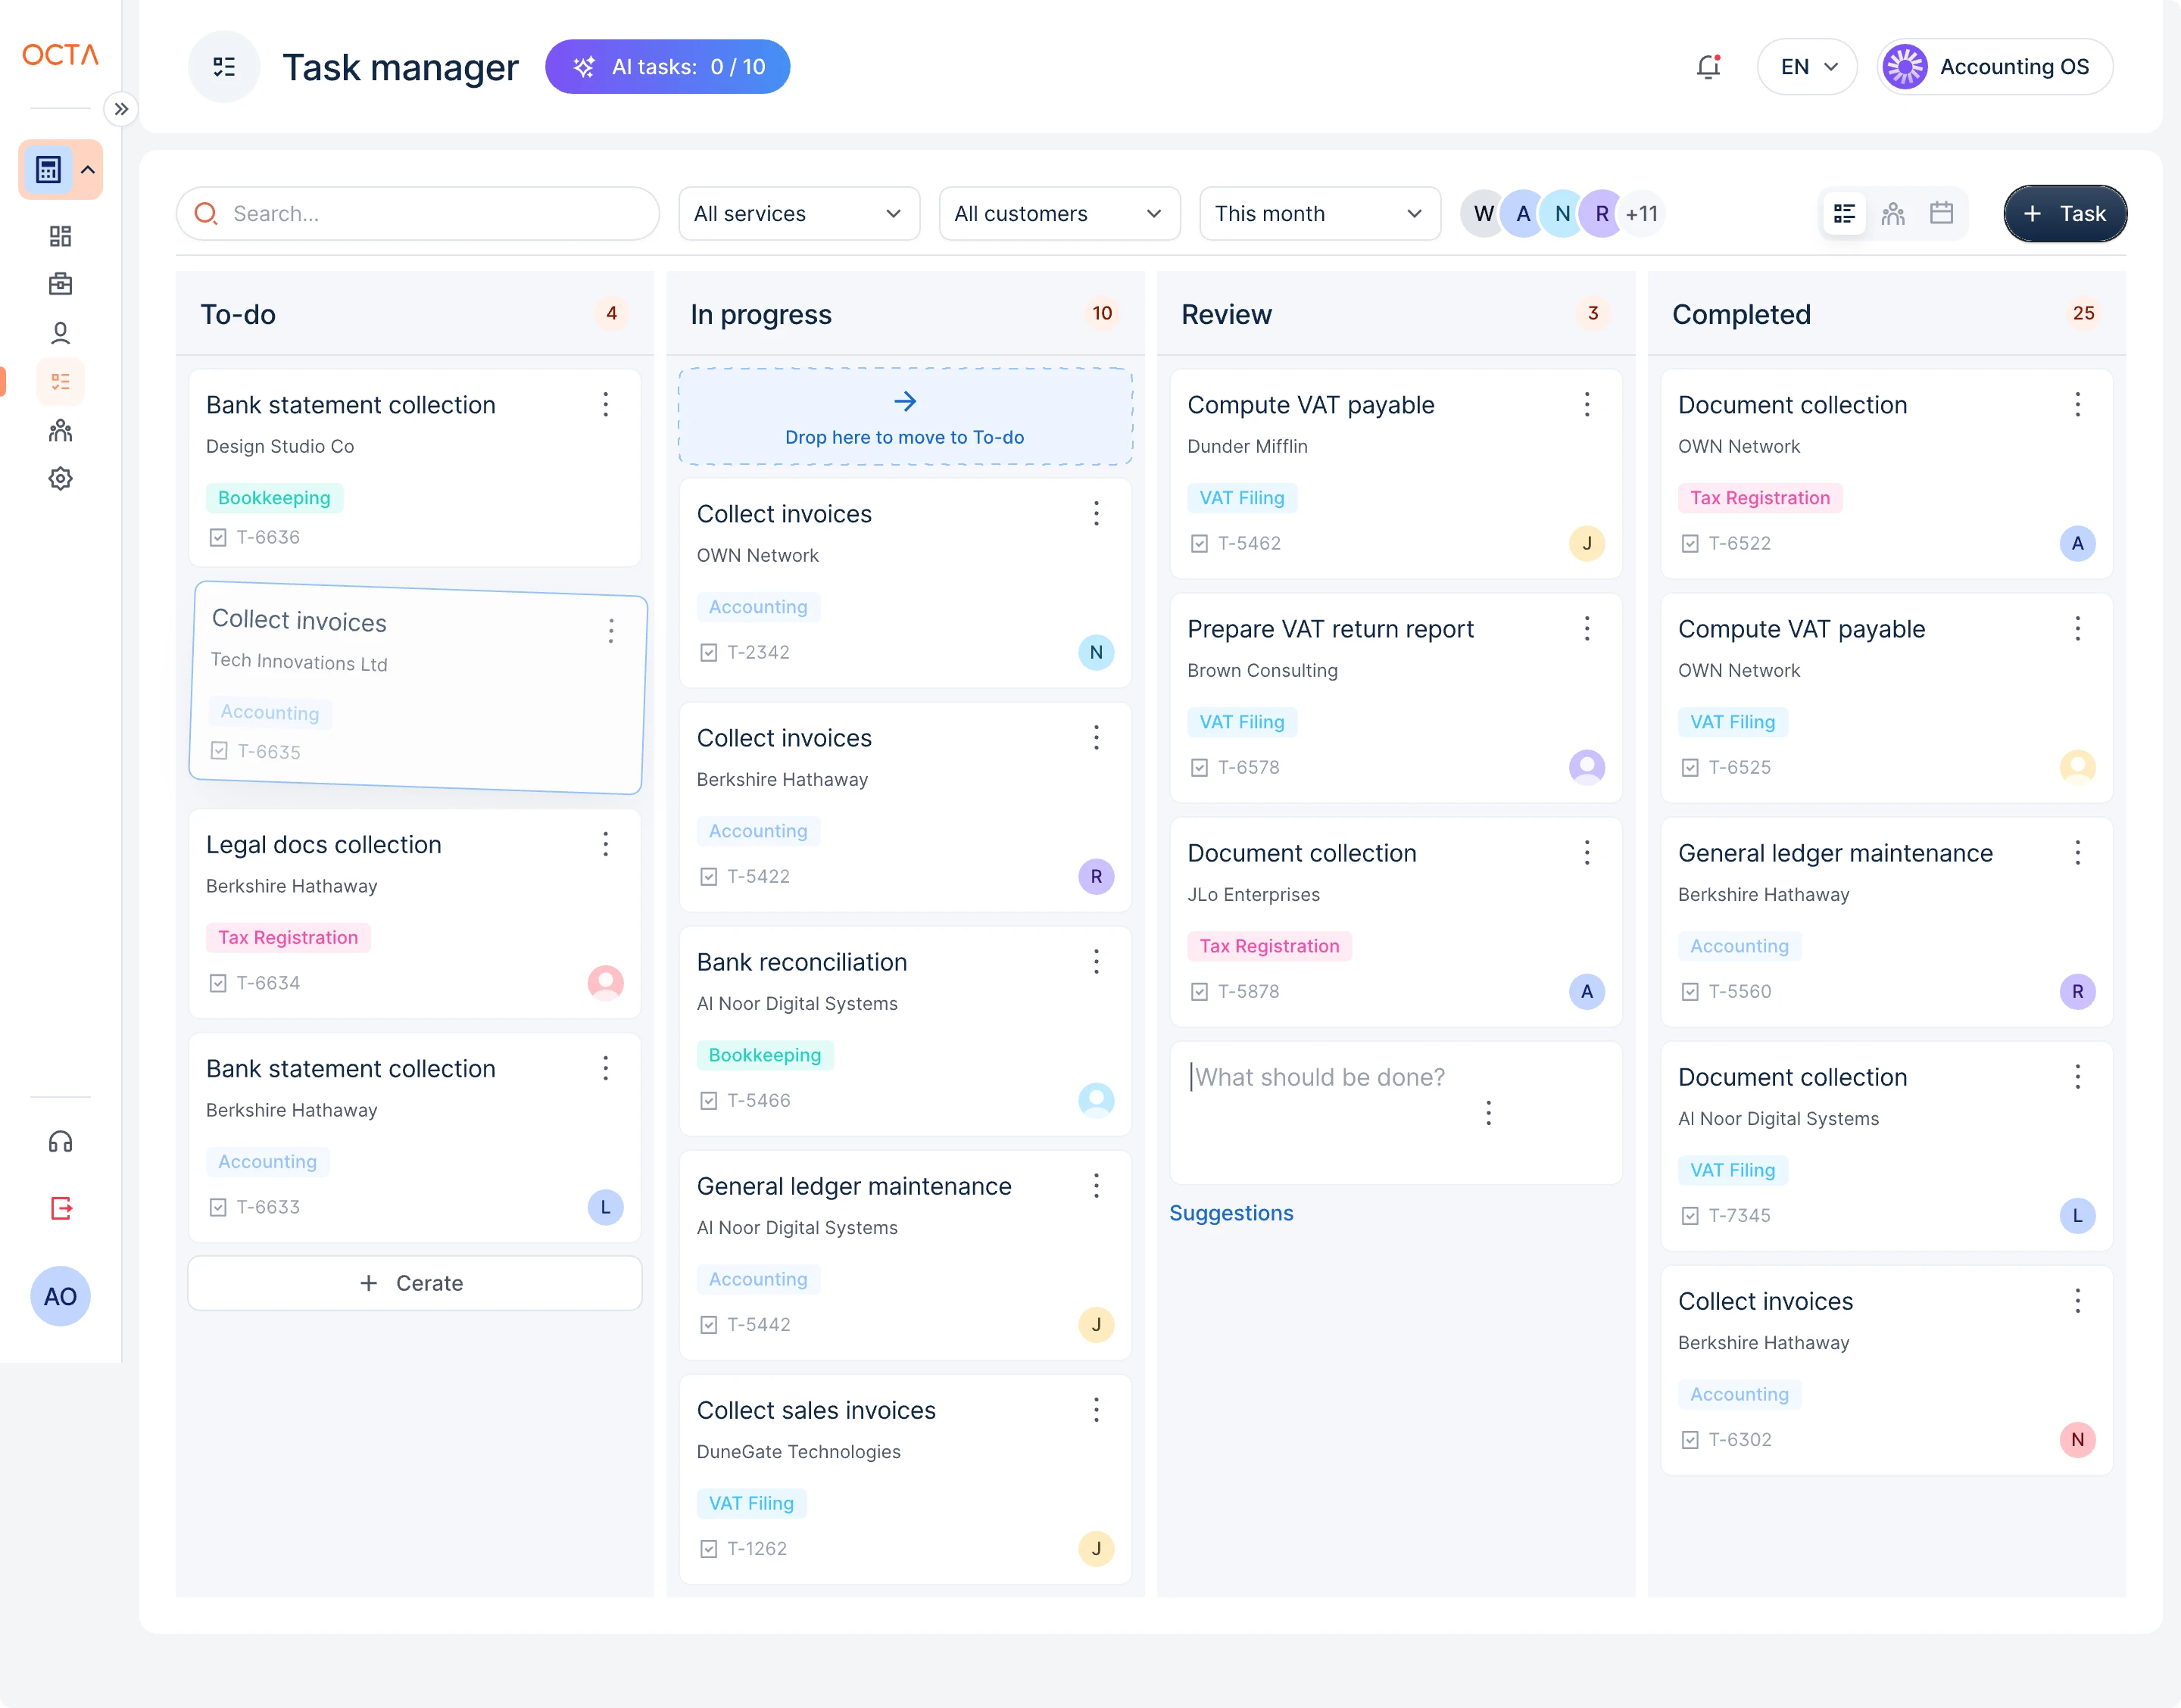Select the board list view icon
Screen dimensions: 2181x1708
1844,213
